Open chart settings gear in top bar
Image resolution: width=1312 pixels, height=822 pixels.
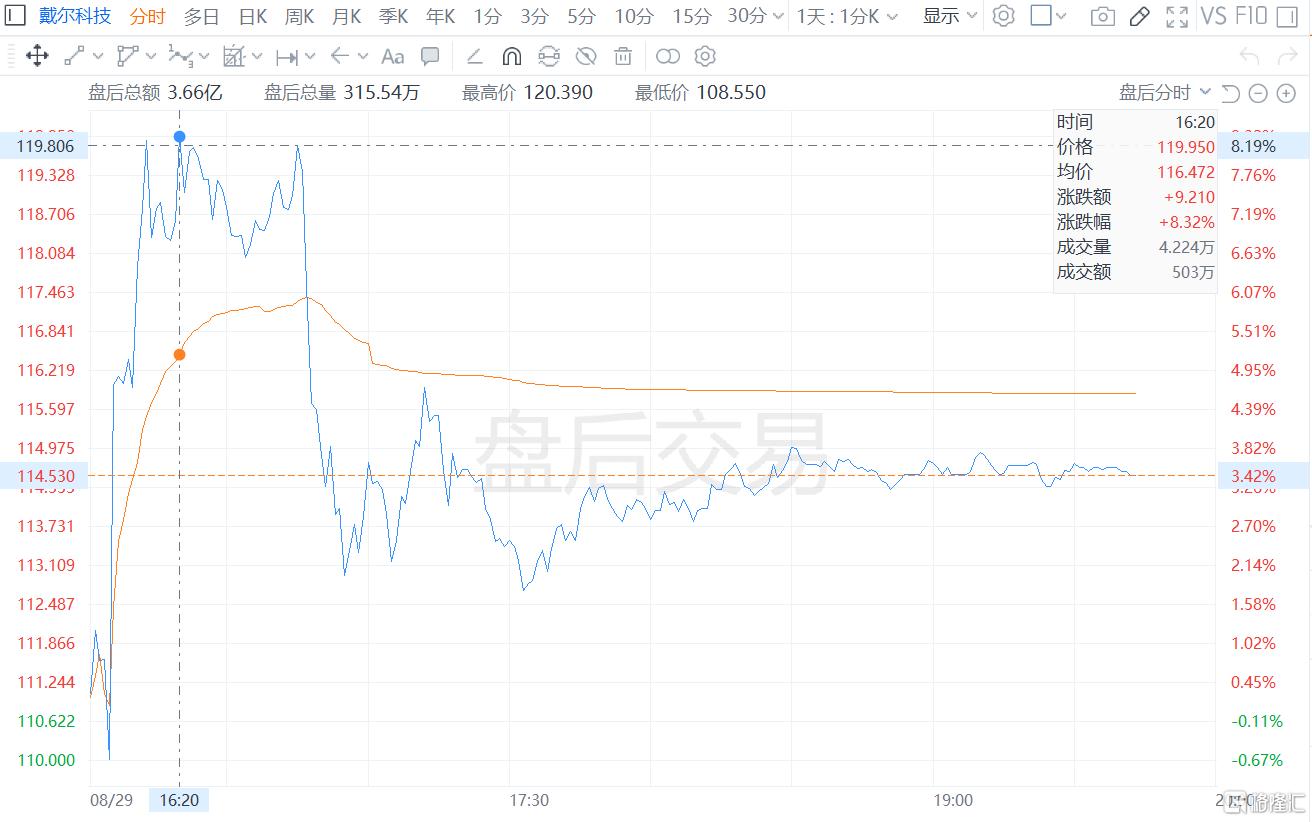1003,16
